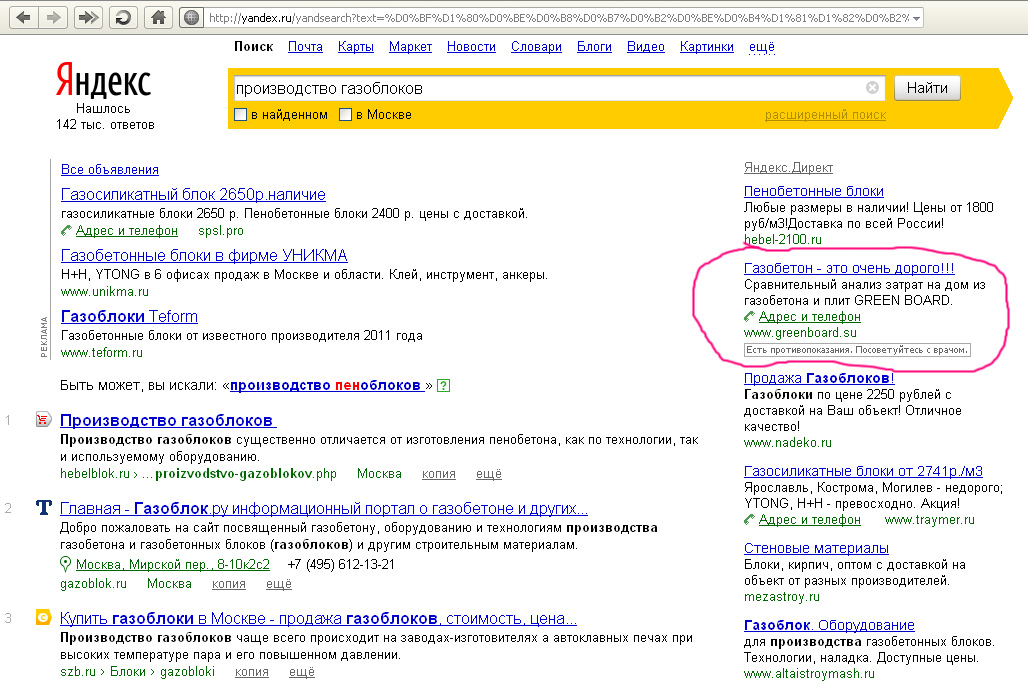Go back using the browser back arrow
Screen dimensions: 1028x690
coord(24,18)
